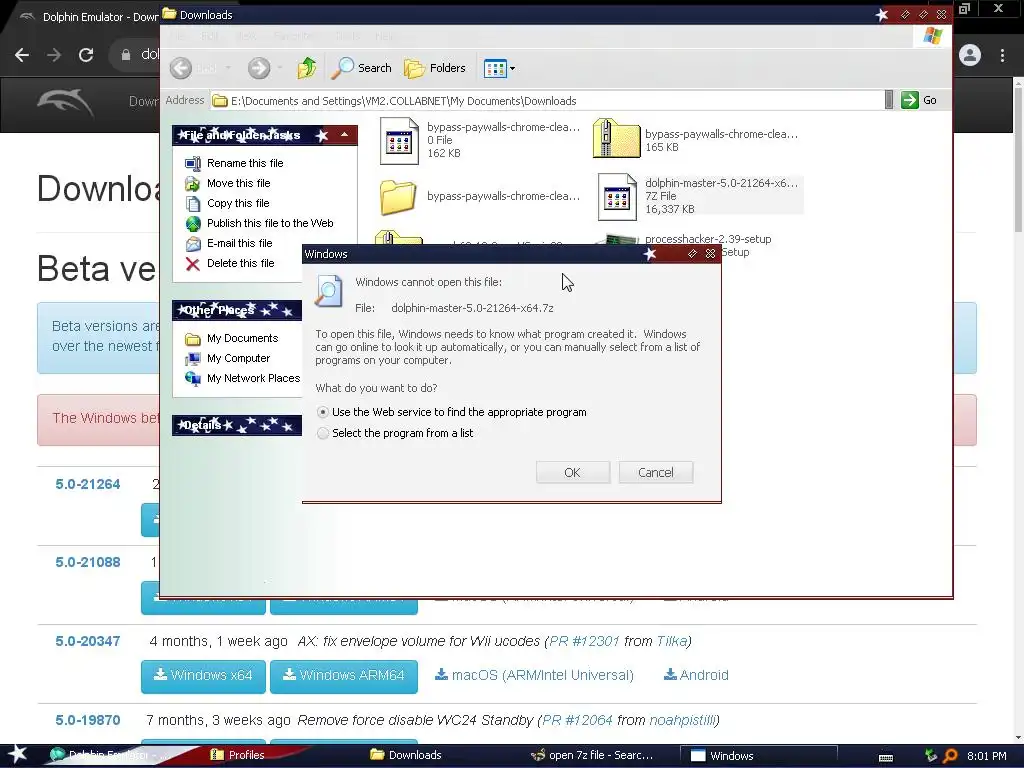Select the processhacker-2.39-setup file name
The height and width of the screenshot is (768, 1024).
708,239
